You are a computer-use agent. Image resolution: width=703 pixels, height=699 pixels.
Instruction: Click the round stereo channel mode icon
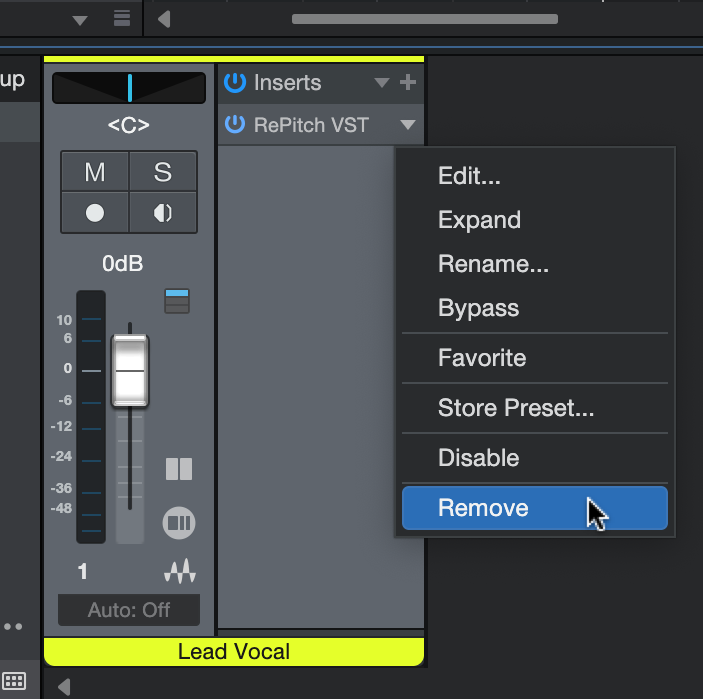coord(179,522)
